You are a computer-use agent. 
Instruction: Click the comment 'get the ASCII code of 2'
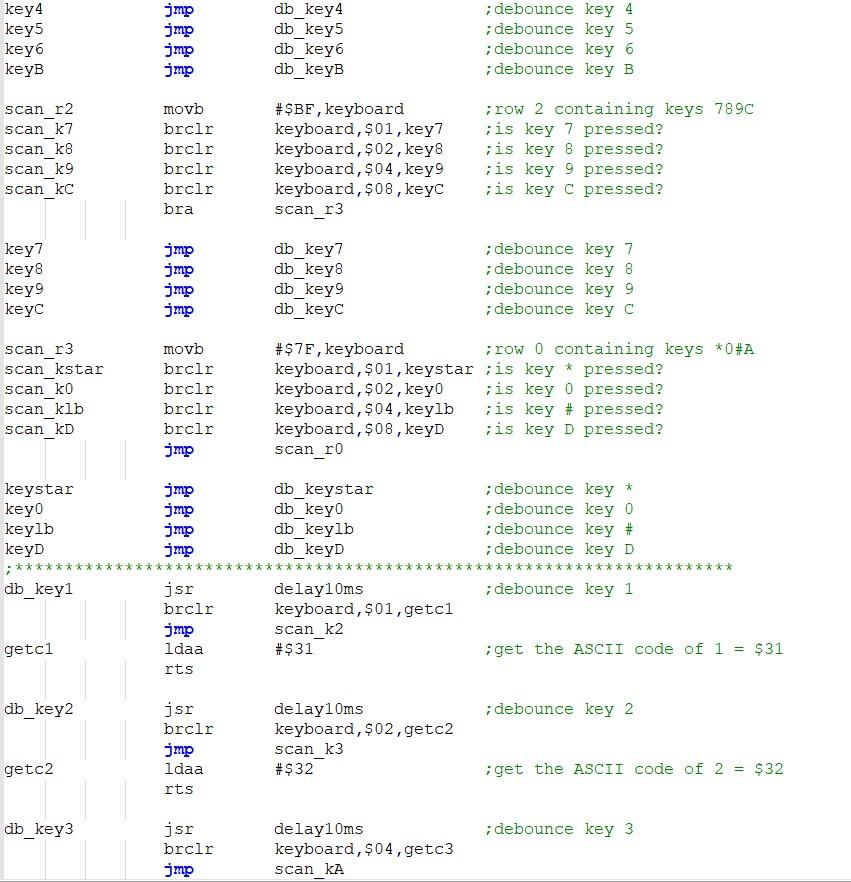click(630, 769)
